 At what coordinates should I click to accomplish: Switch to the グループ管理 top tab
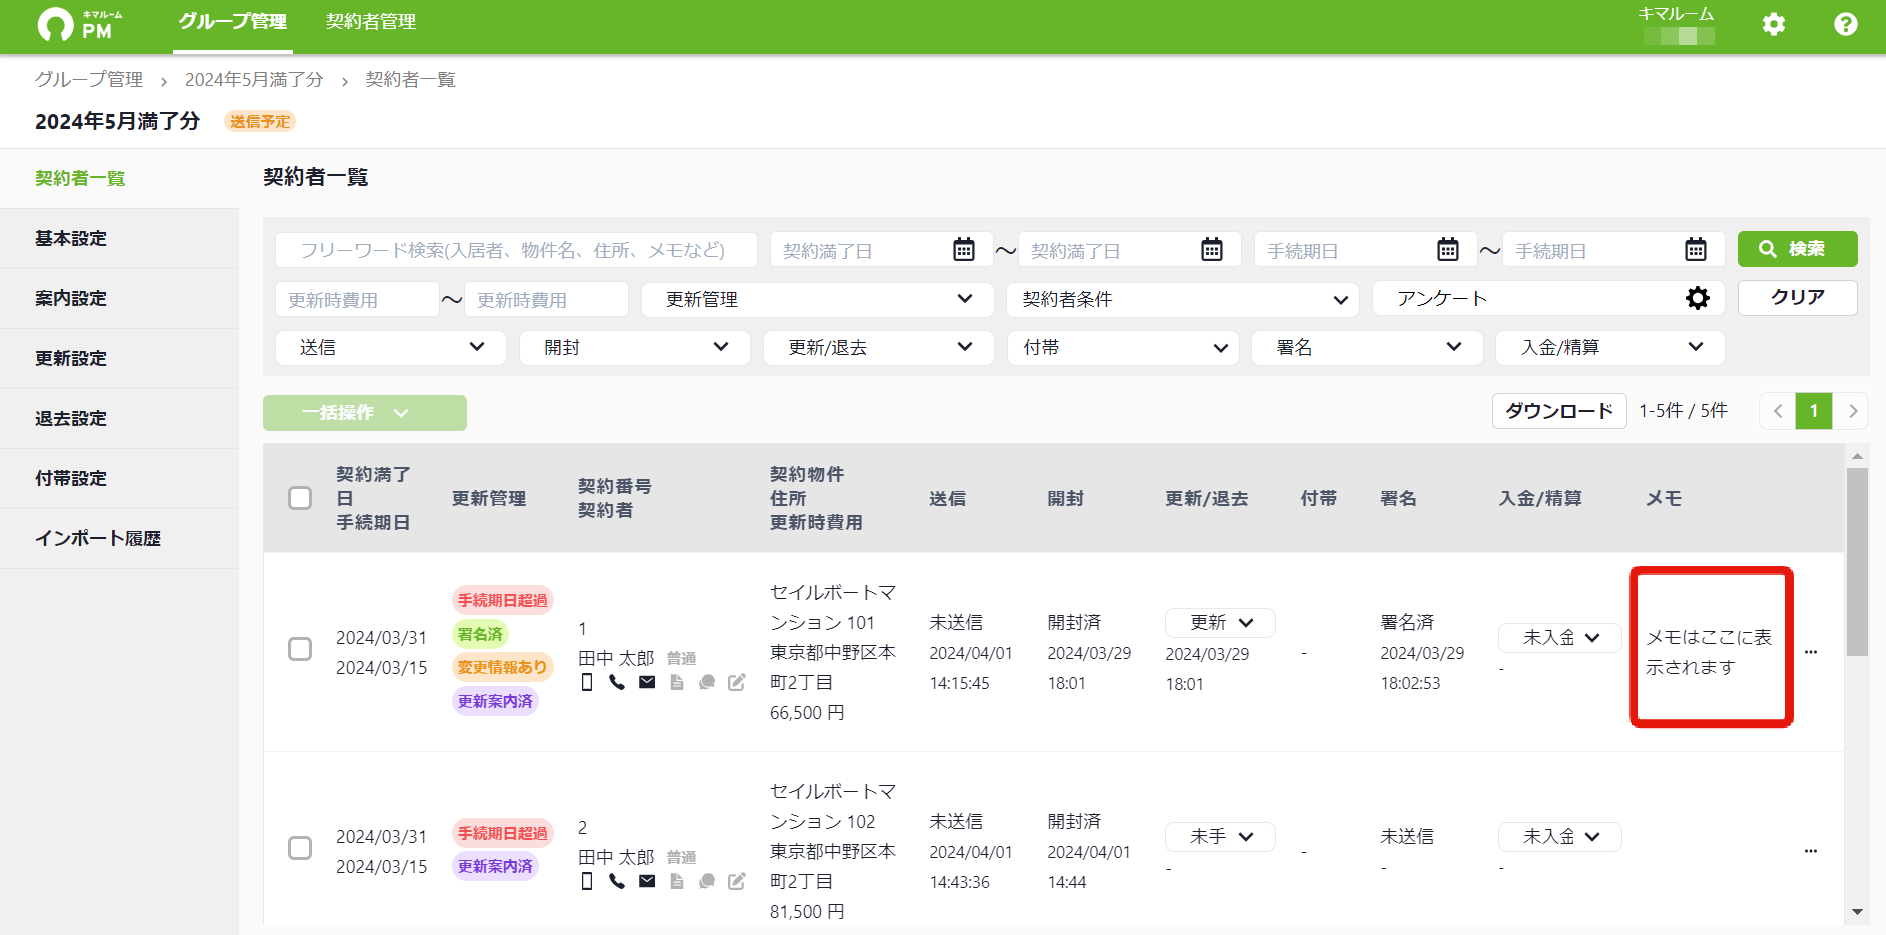click(x=233, y=22)
